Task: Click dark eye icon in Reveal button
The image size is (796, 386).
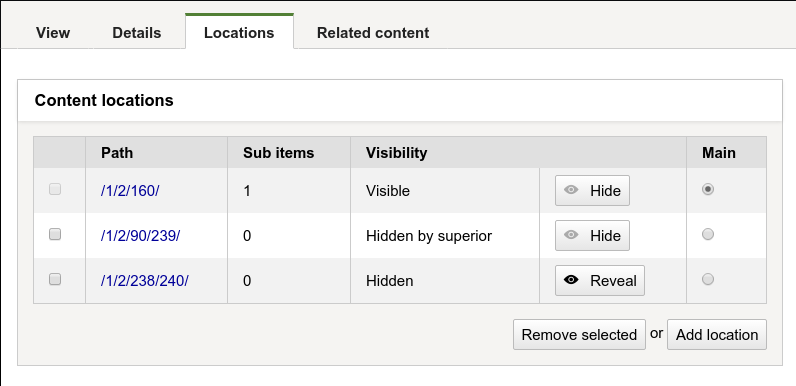Action: [x=571, y=280]
